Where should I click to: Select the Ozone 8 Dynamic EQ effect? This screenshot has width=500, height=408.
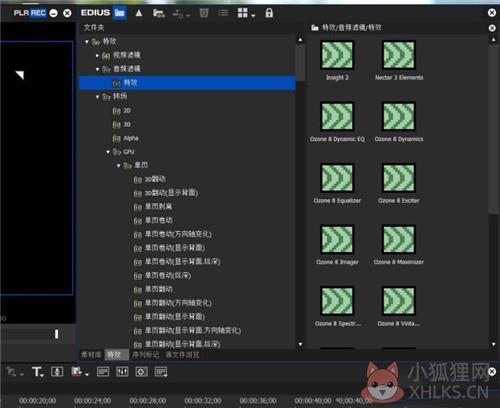[x=337, y=116]
